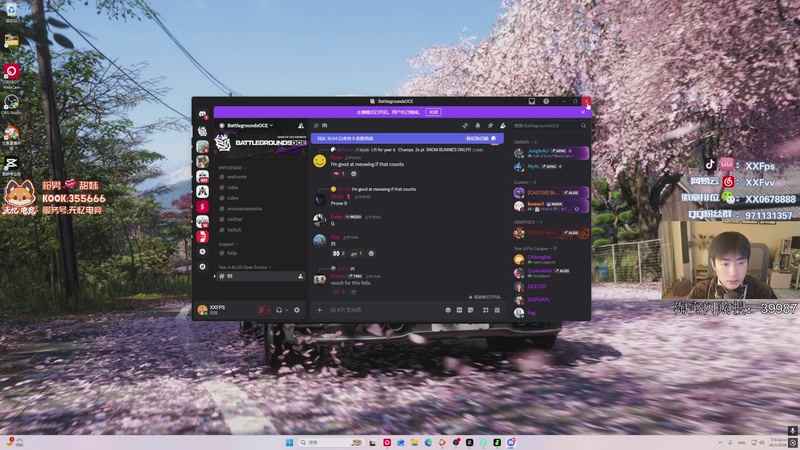
Task: Open the rules channel
Action: (x=260, y=198)
